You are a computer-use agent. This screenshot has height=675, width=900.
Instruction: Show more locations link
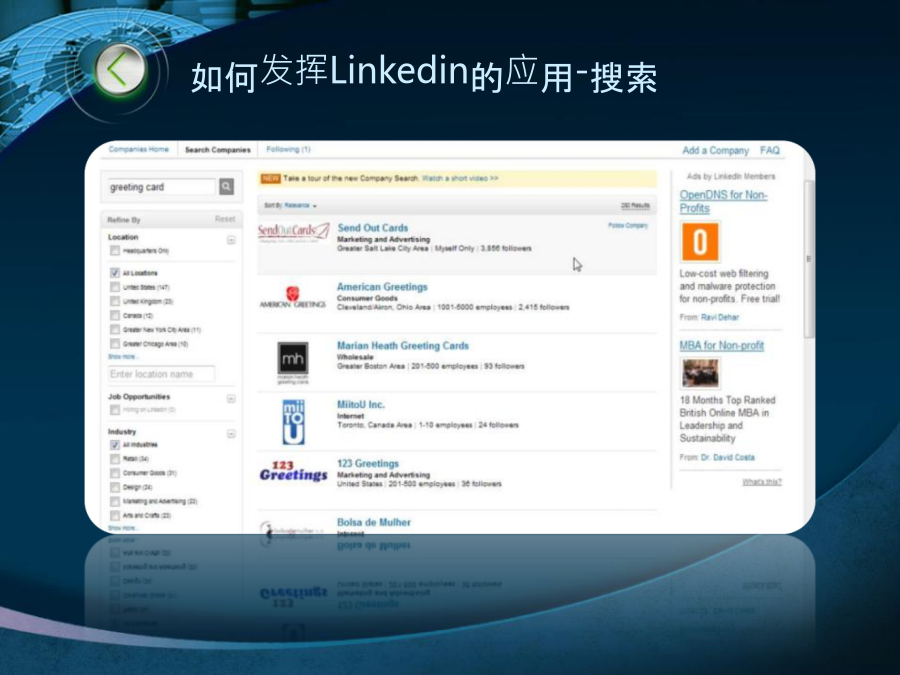click(x=122, y=356)
